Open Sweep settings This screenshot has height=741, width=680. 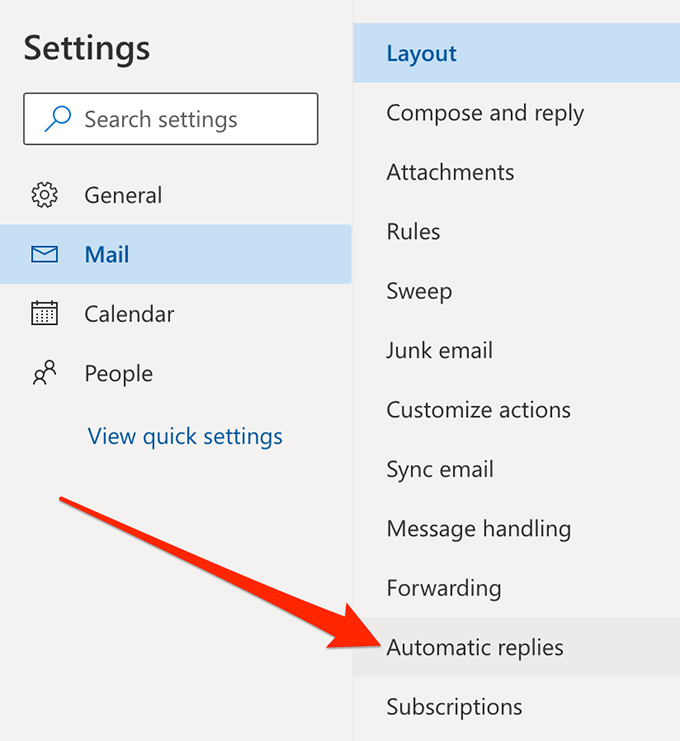516,291
